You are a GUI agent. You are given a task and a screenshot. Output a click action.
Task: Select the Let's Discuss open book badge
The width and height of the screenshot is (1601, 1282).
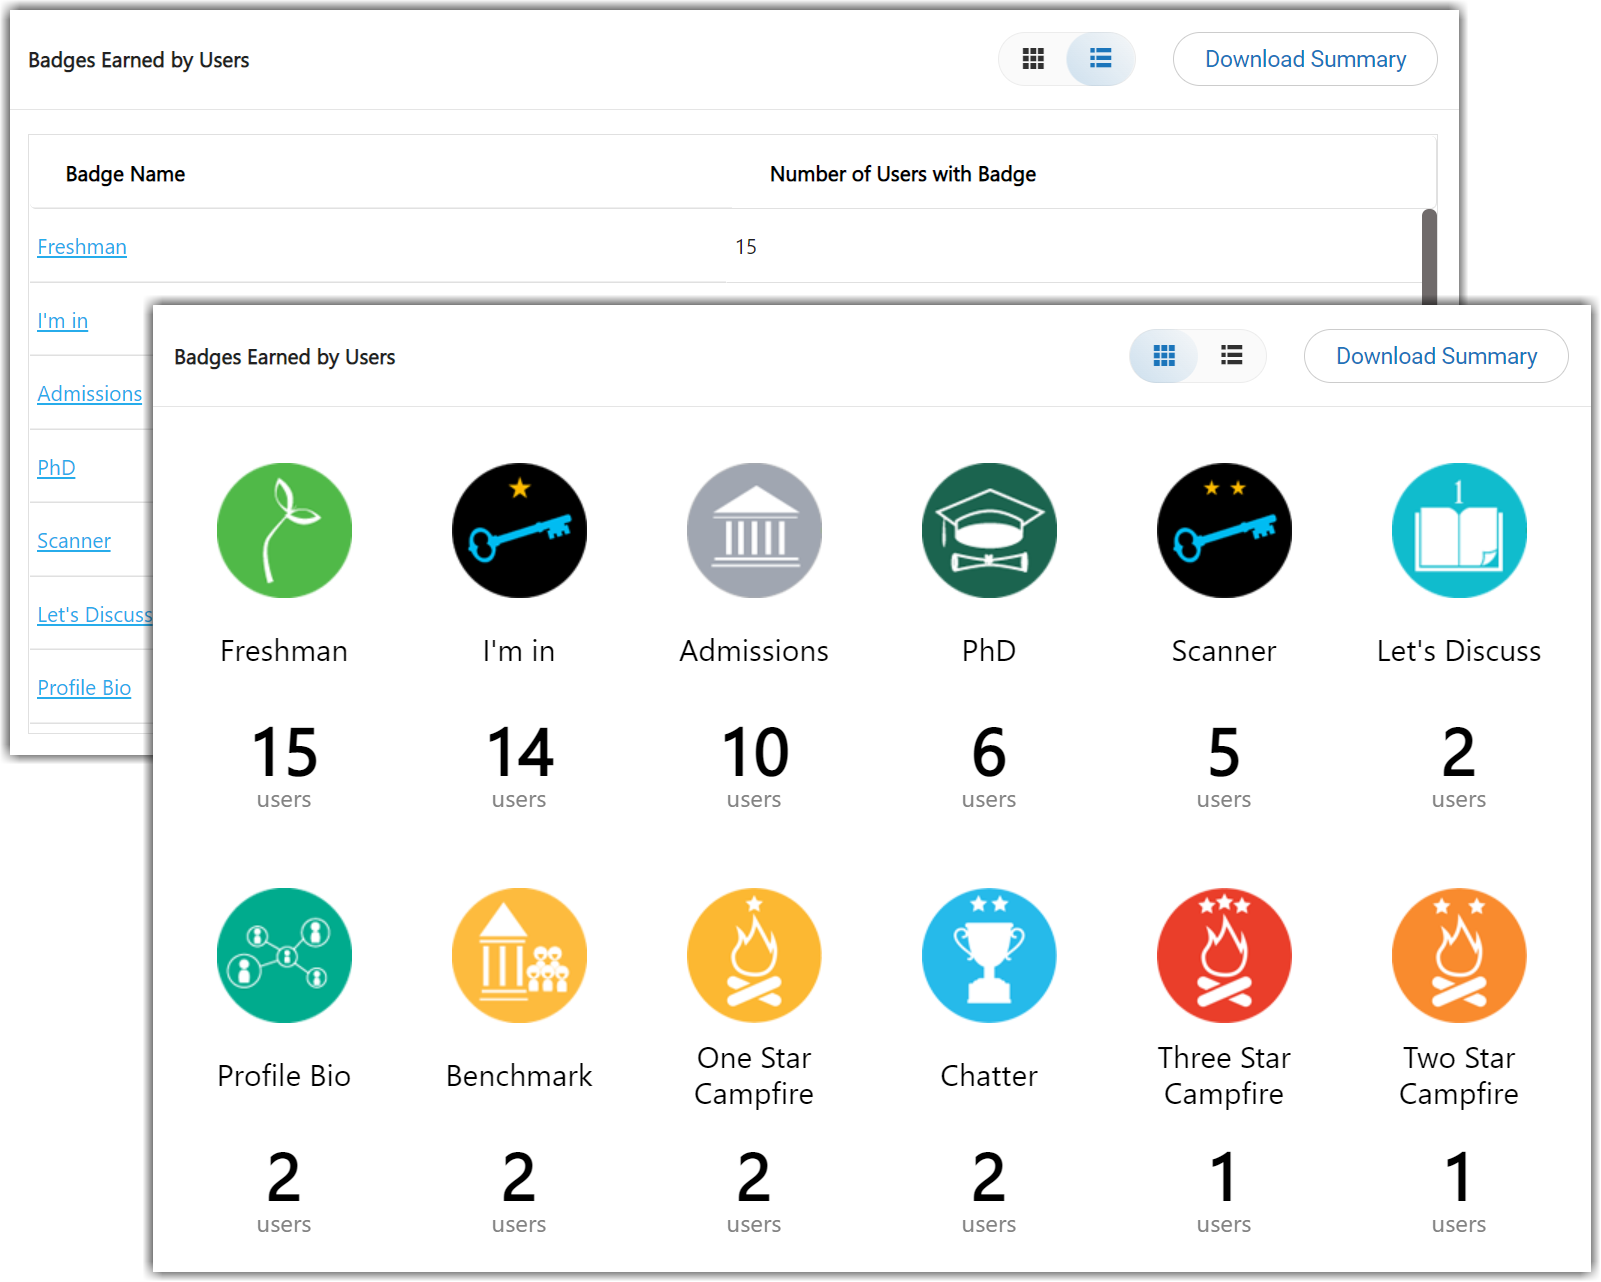pyautogui.click(x=1459, y=530)
